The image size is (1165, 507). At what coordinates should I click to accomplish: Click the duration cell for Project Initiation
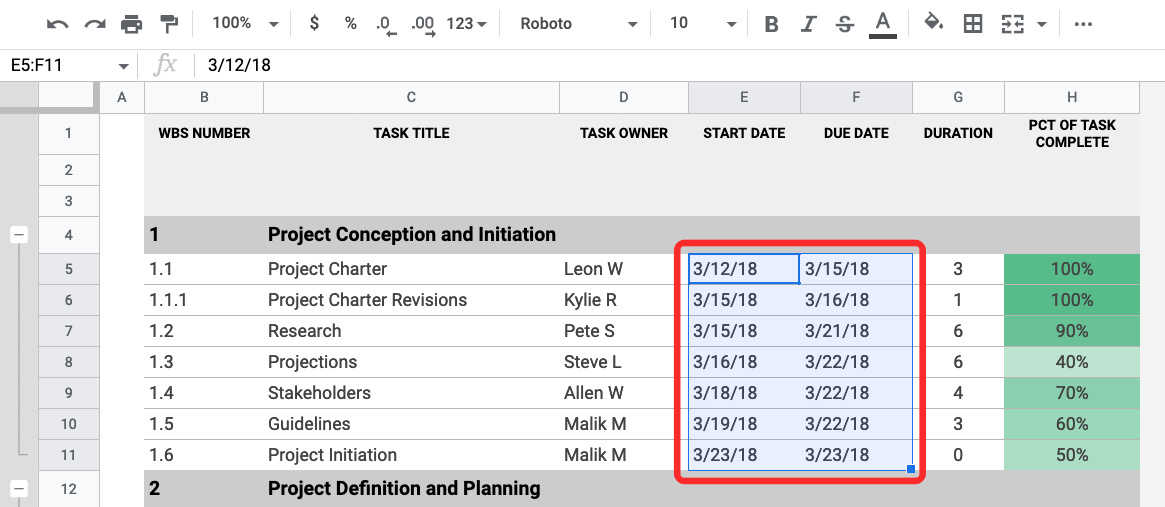pos(958,455)
